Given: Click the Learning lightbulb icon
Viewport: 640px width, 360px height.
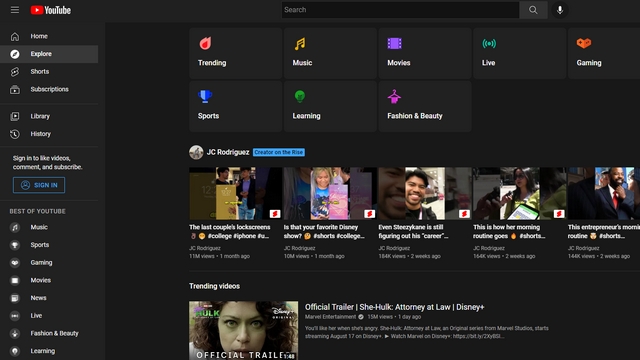Looking at the screenshot, I should (300, 96).
